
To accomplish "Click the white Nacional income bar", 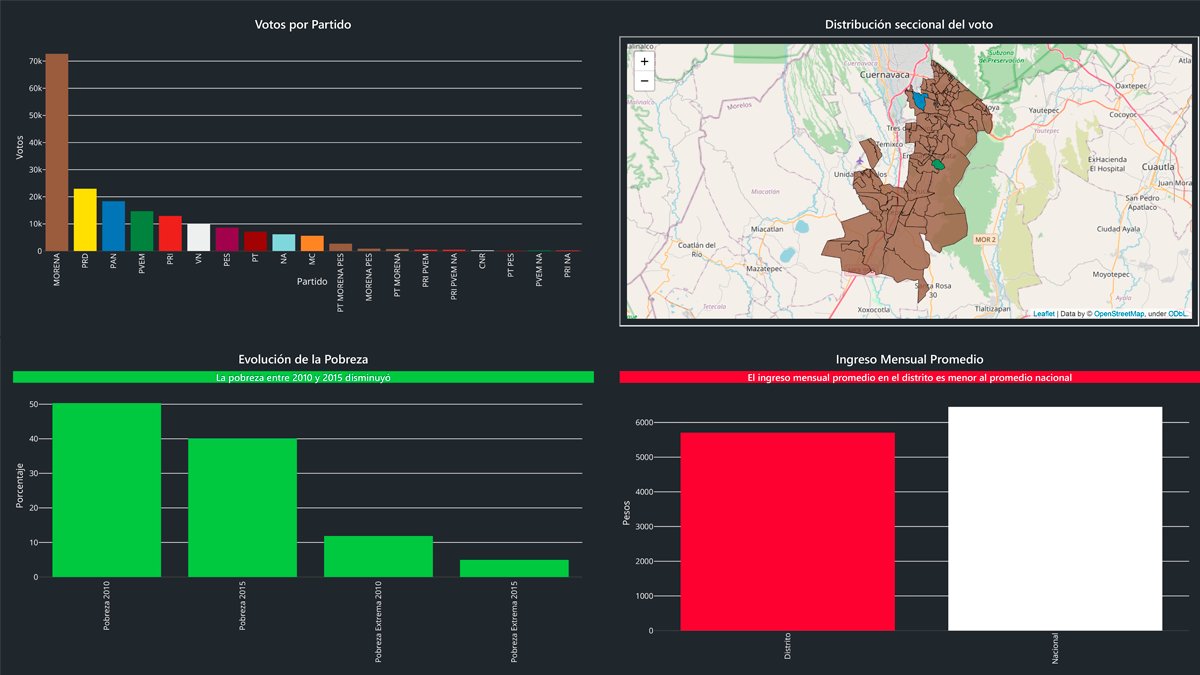I will pos(1055,519).
